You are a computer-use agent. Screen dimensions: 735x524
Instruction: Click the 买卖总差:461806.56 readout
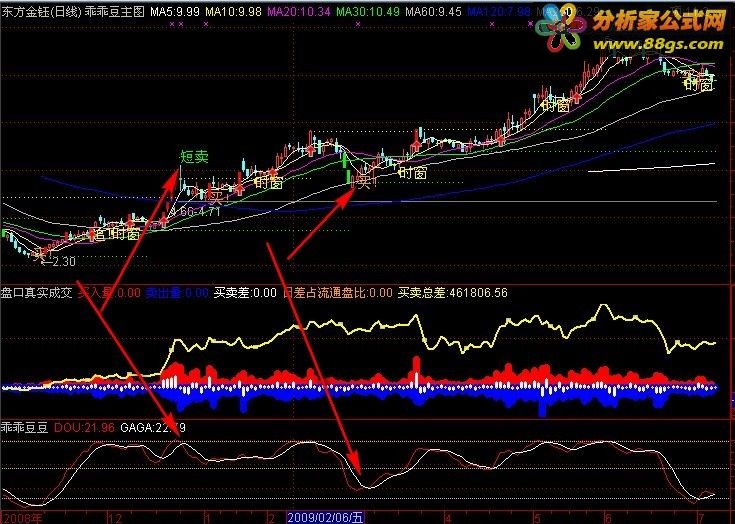pyautogui.click(x=453, y=293)
